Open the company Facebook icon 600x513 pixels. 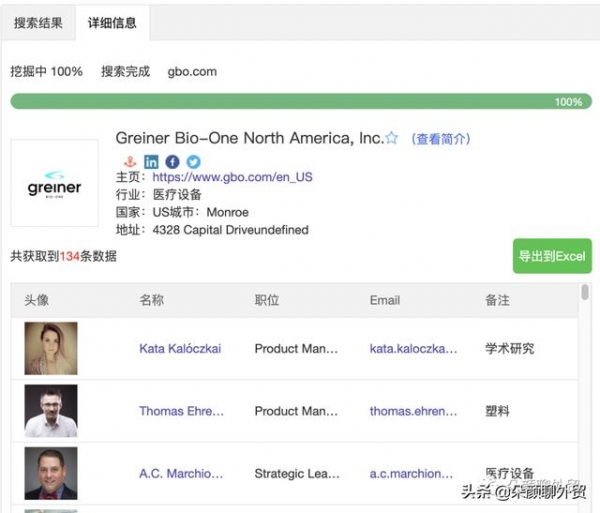click(172, 161)
